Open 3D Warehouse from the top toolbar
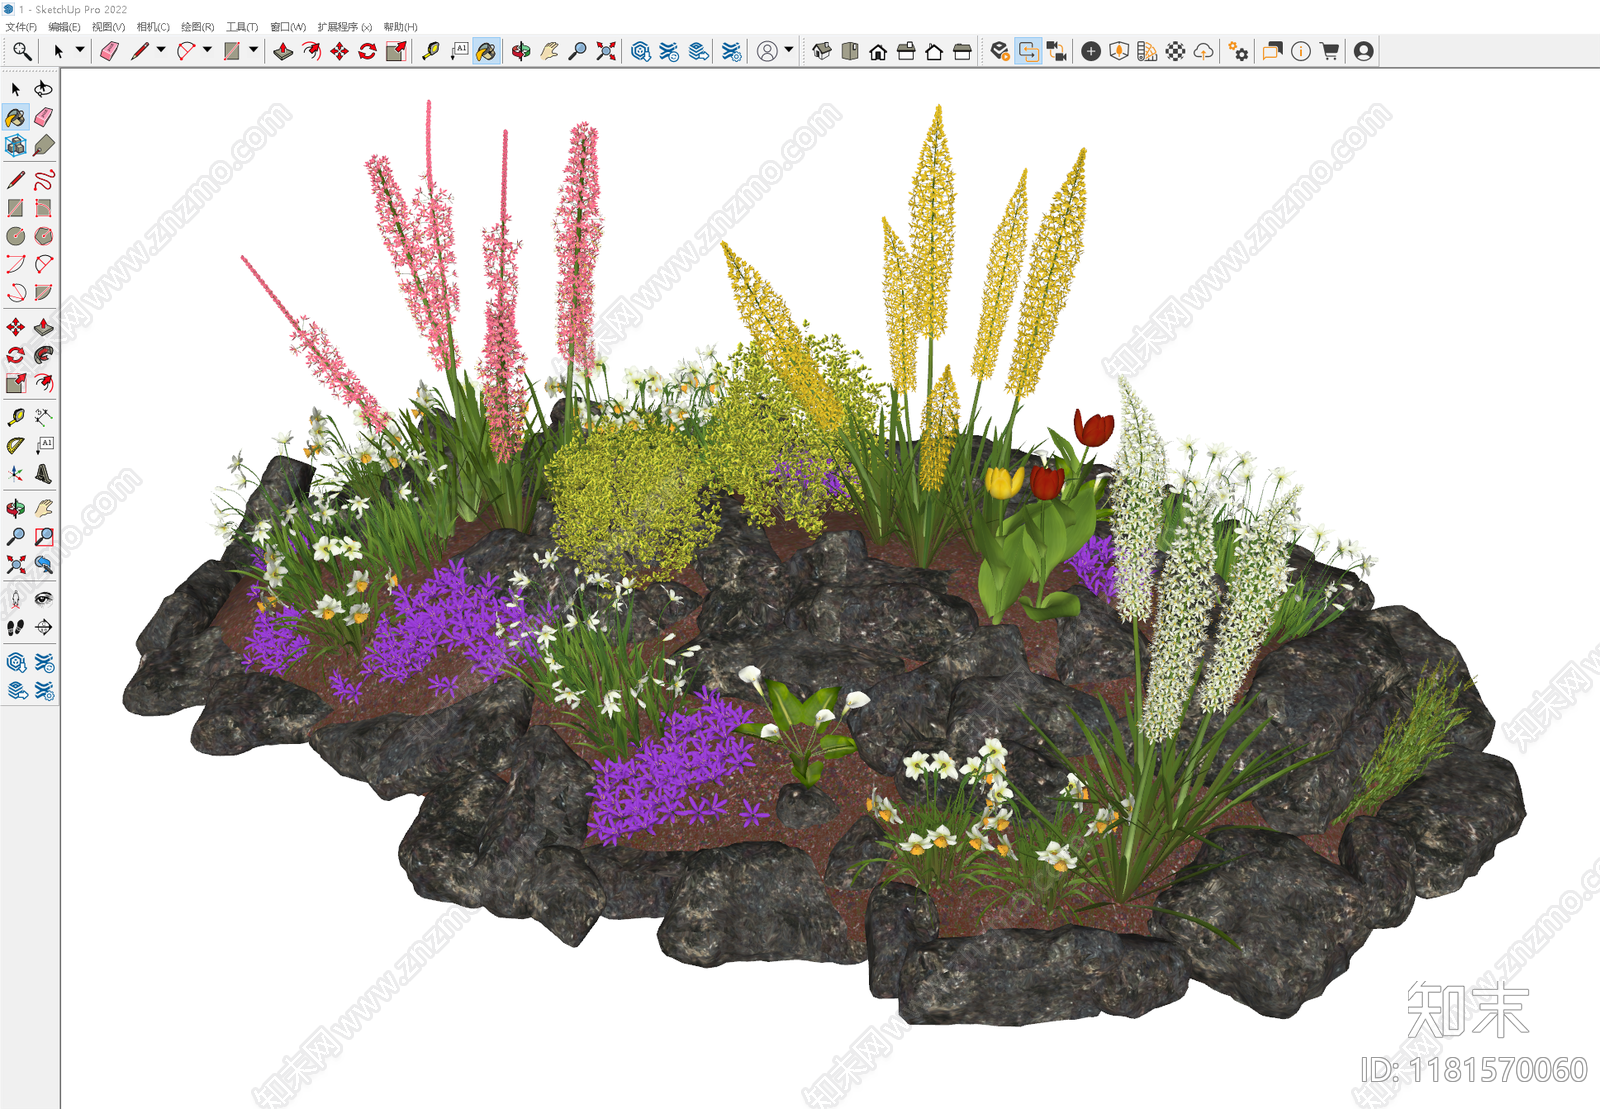The image size is (1600, 1109). pos(641,51)
